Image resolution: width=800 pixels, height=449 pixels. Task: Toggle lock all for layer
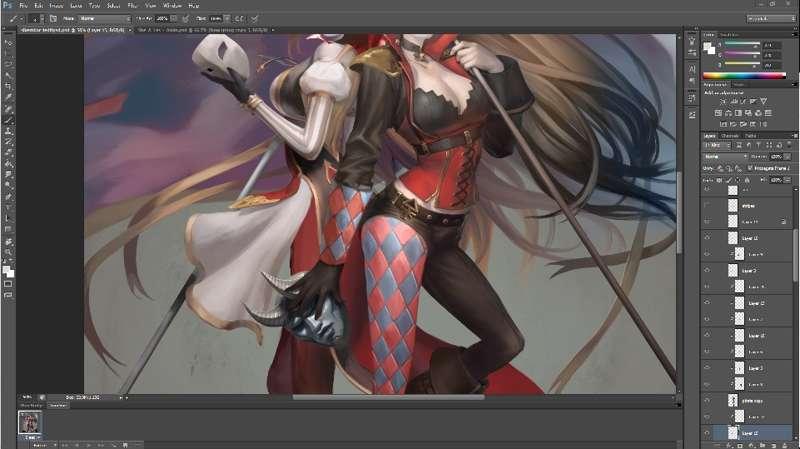(747, 180)
